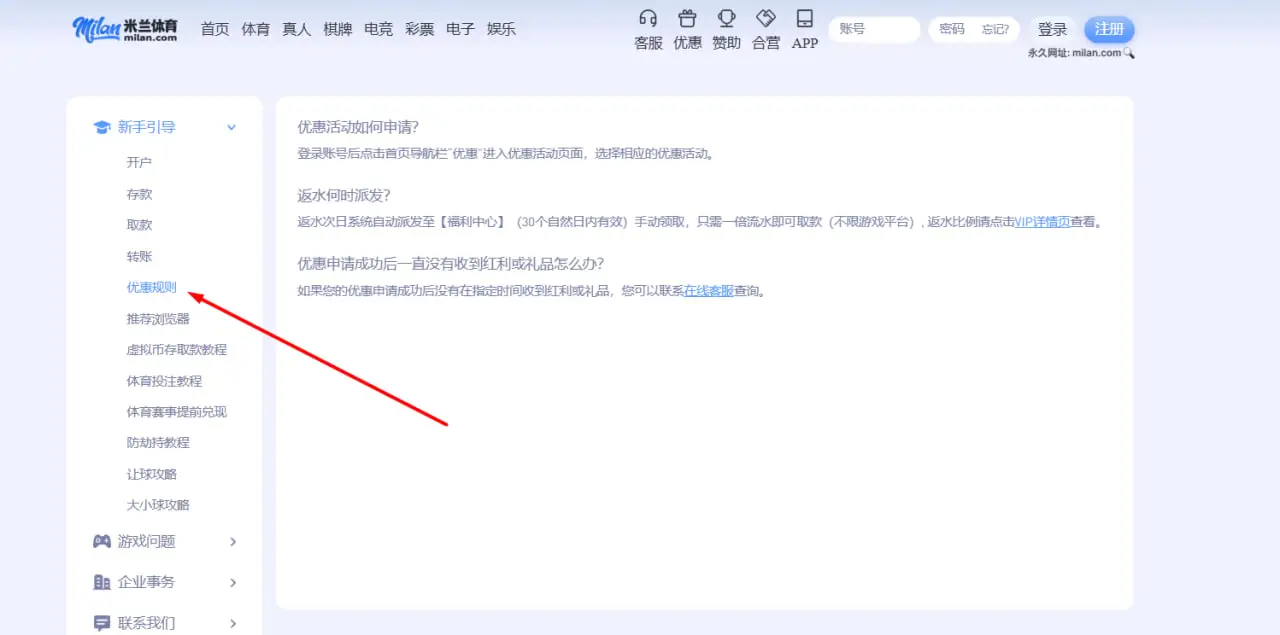Expand the 企业事务 sidebar section
The height and width of the screenshot is (635, 1280).
(x=232, y=582)
